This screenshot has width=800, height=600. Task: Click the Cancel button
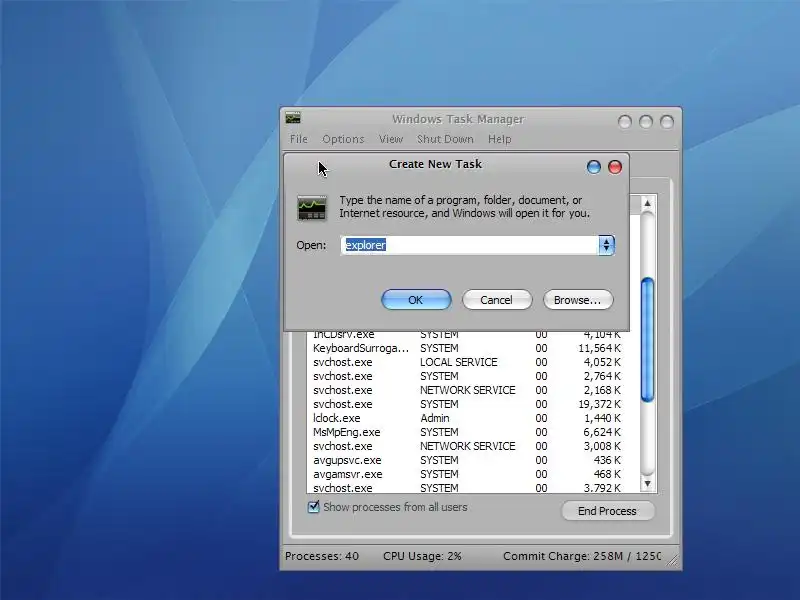click(496, 299)
